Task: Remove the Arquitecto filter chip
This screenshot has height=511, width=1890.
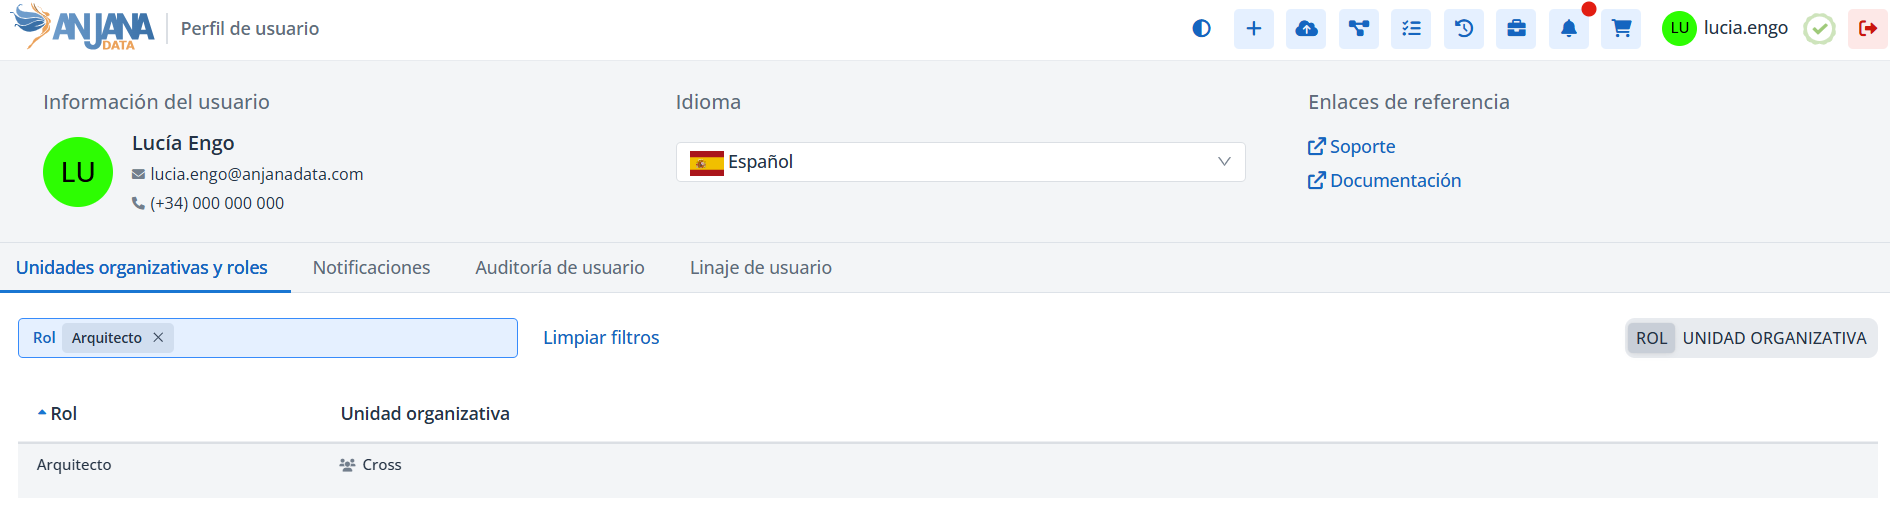Action: tap(158, 338)
